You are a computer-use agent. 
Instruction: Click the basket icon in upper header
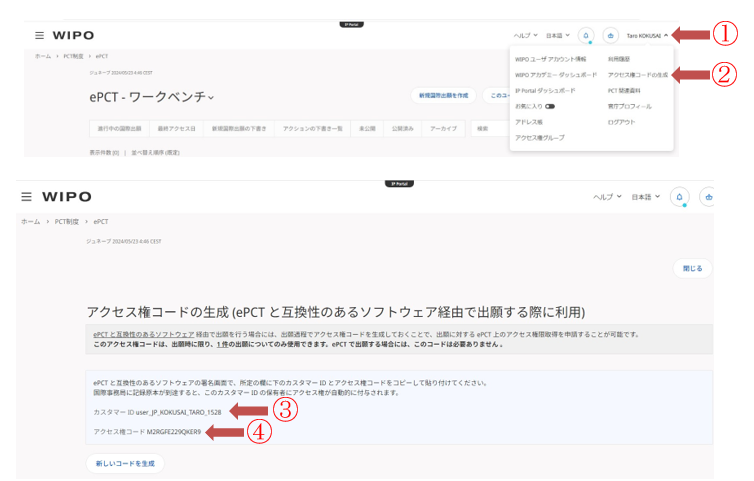[x=610, y=35]
